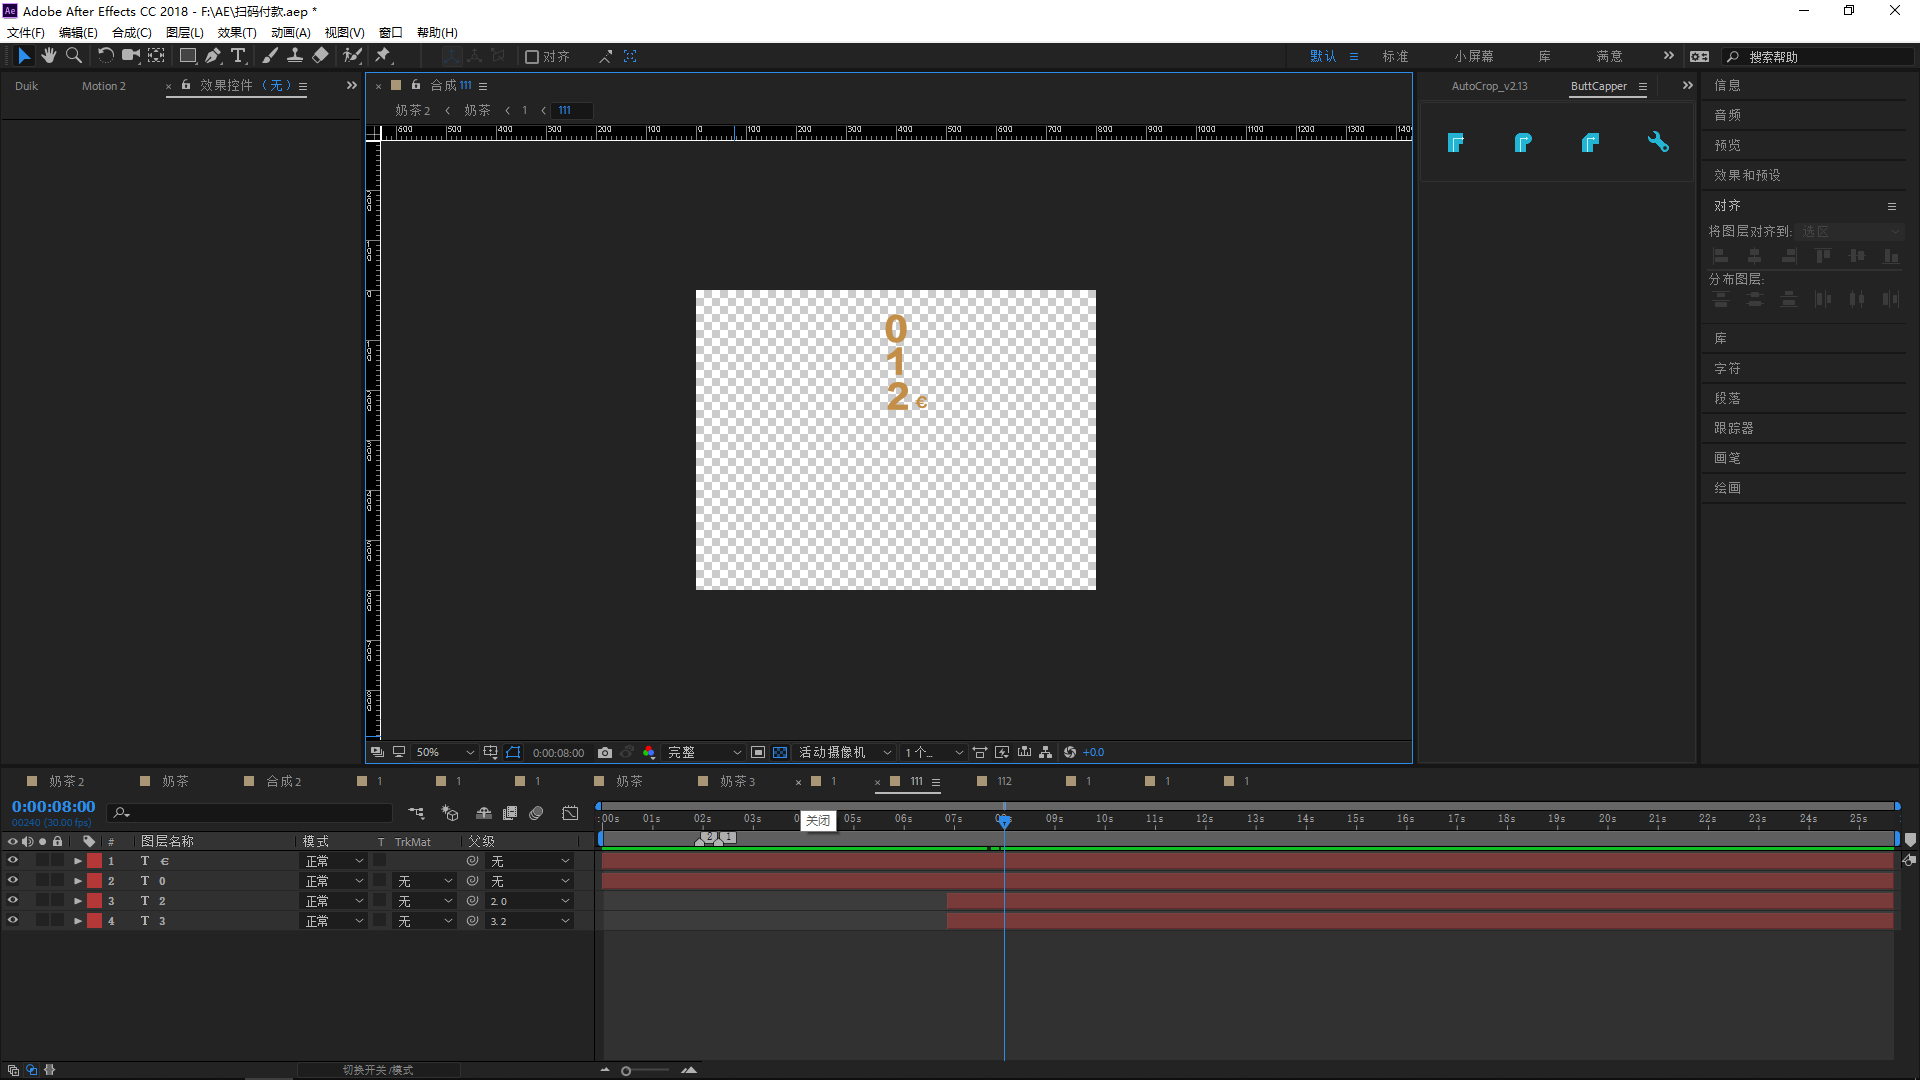Select the Horizontal Type tool
Screen dimensions: 1920x1080
(x=238, y=56)
